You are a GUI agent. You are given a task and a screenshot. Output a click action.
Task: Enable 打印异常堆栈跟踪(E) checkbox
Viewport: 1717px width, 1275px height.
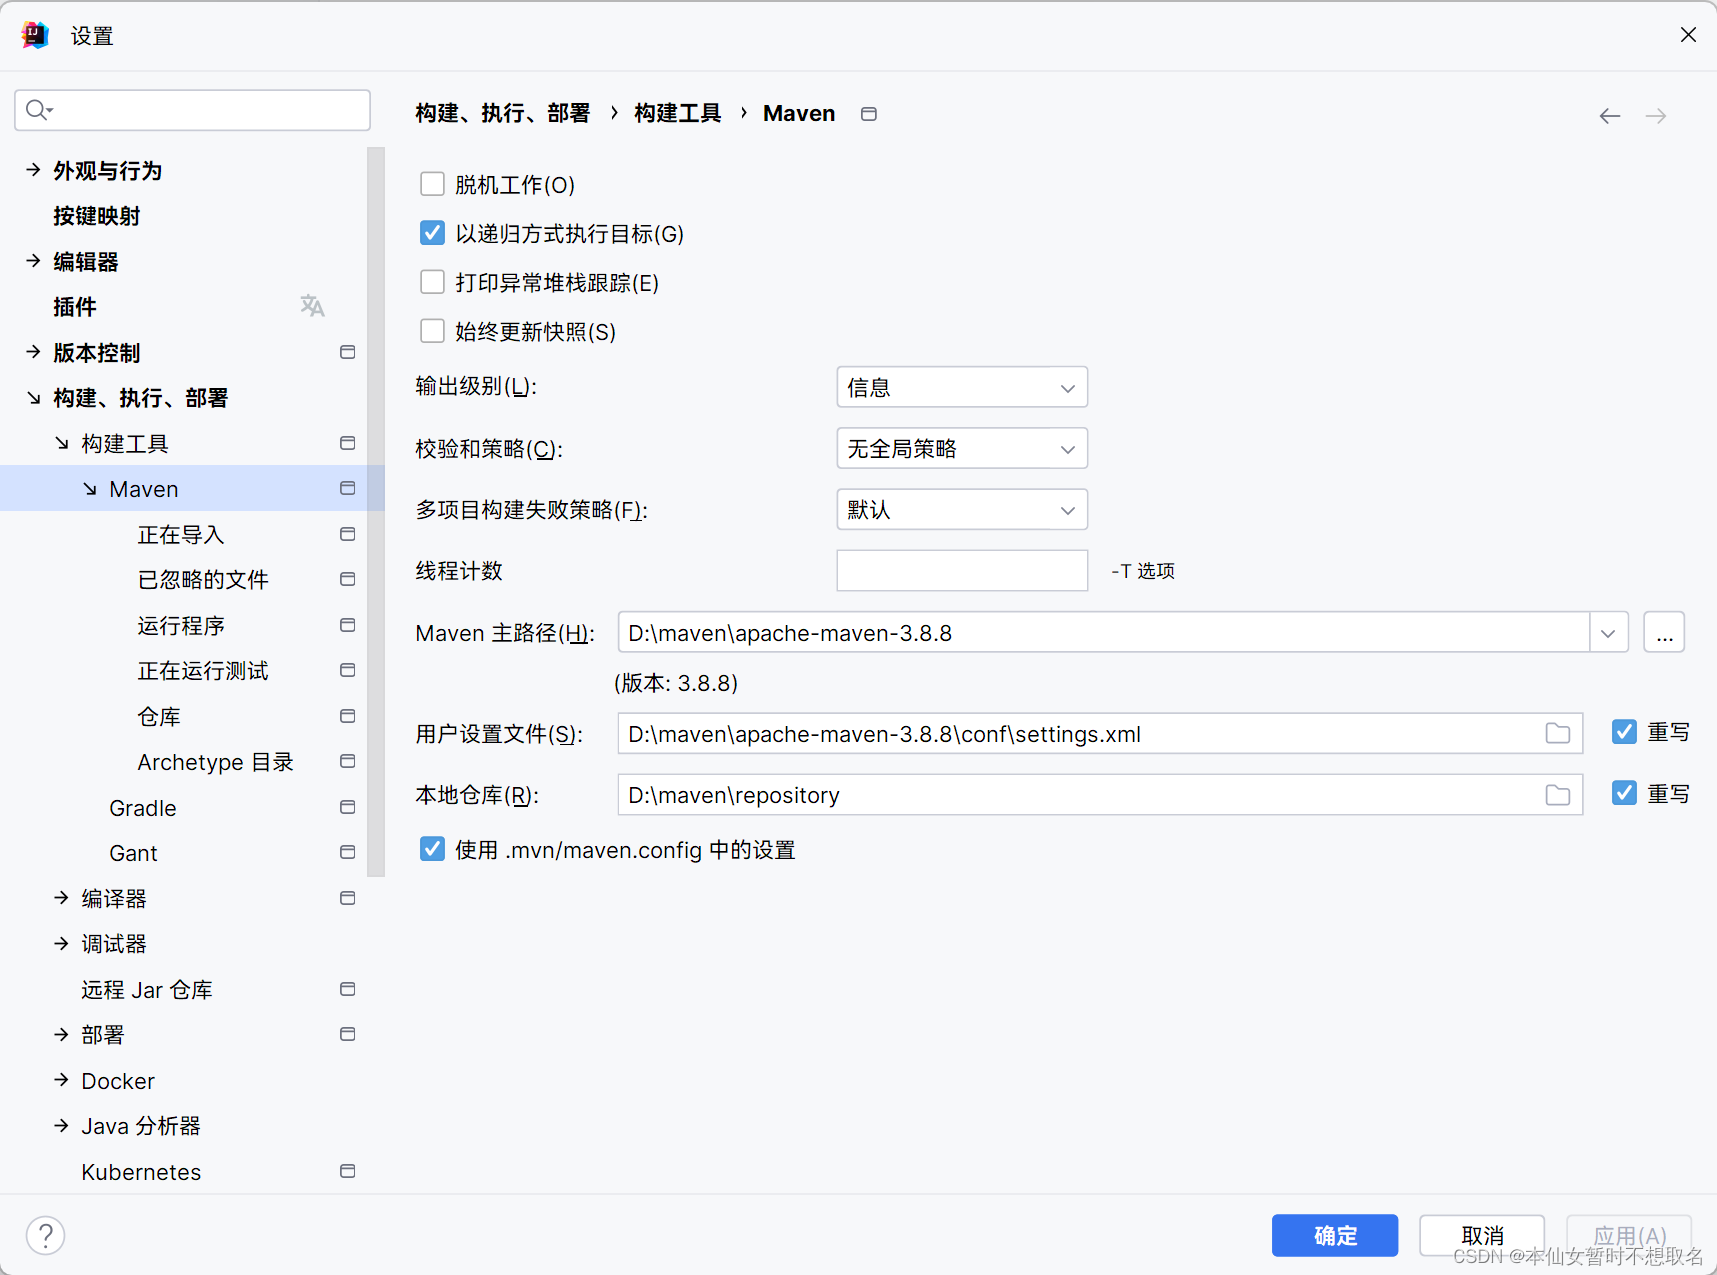pos(432,282)
